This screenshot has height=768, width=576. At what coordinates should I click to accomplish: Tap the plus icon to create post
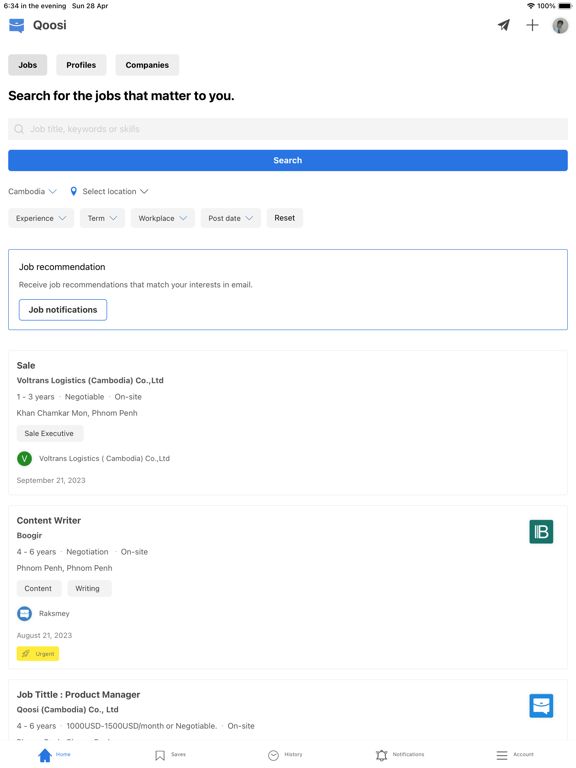tap(532, 25)
